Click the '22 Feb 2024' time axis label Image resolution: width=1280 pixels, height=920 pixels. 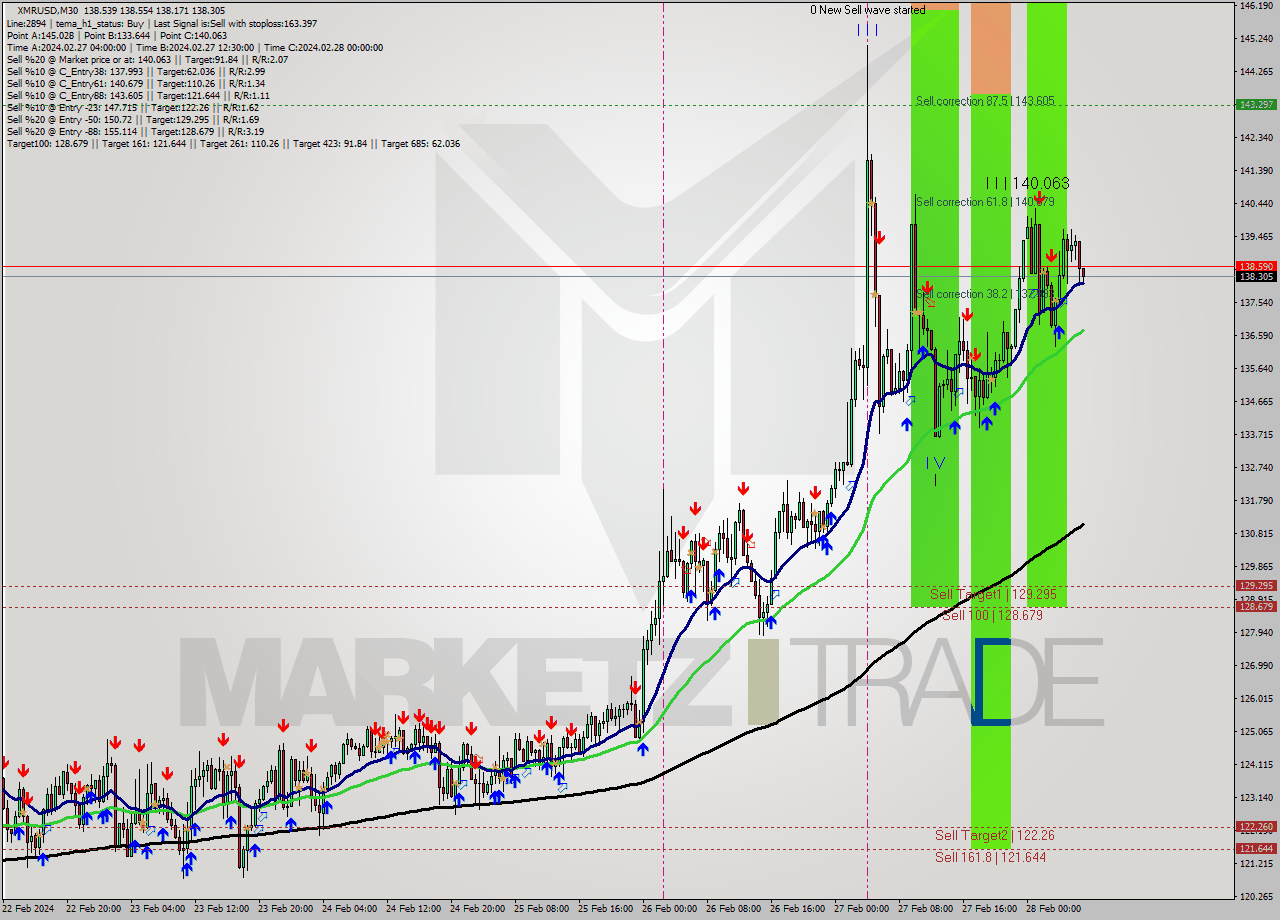coord(28,909)
